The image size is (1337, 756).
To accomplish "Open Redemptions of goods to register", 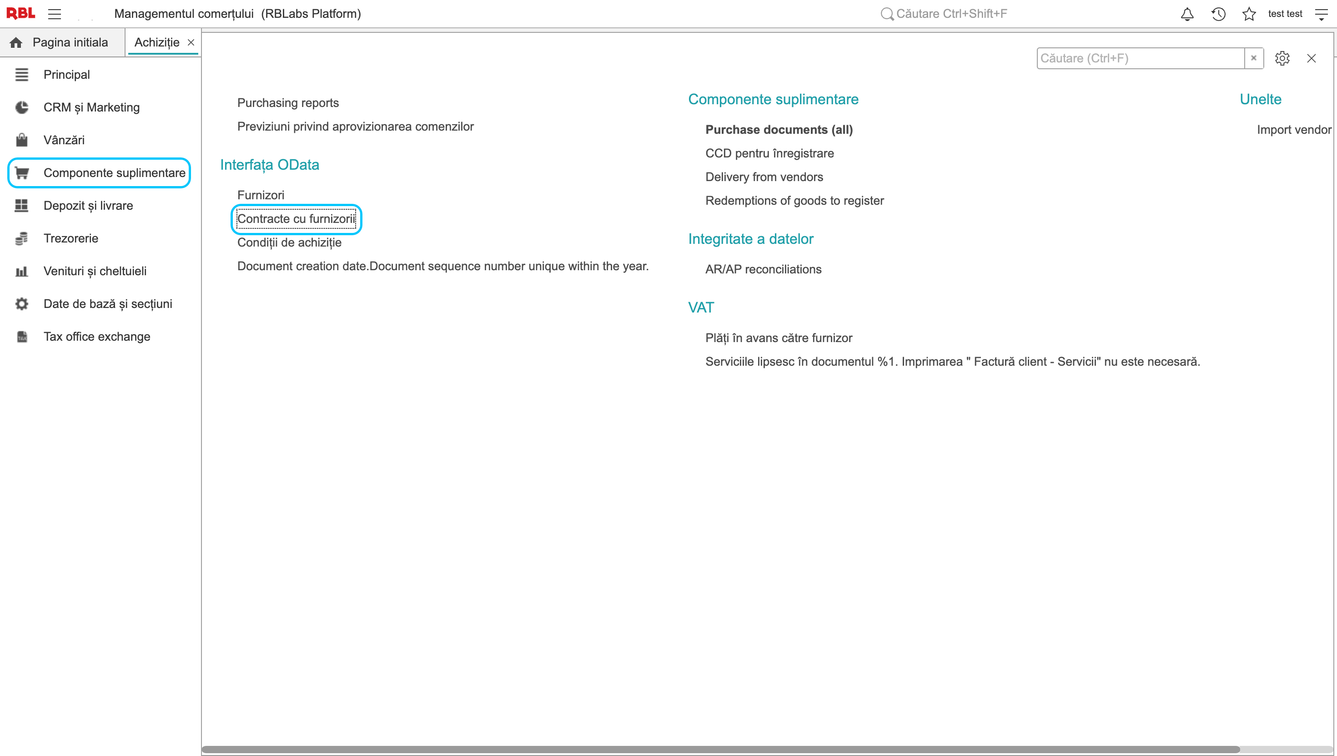I will coord(794,201).
